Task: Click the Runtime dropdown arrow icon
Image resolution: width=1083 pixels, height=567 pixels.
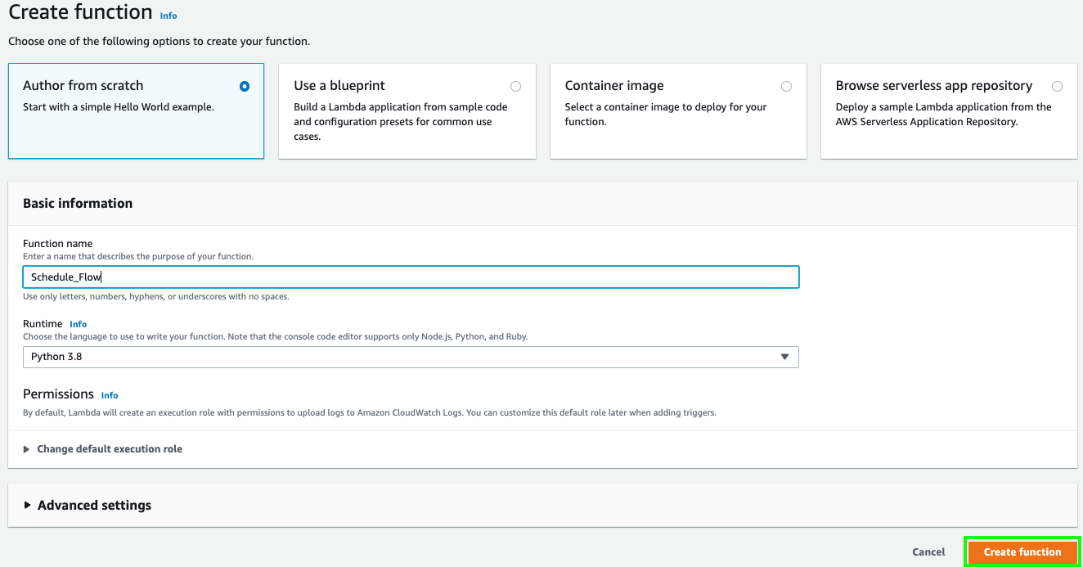Action: click(x=785, y=357)
